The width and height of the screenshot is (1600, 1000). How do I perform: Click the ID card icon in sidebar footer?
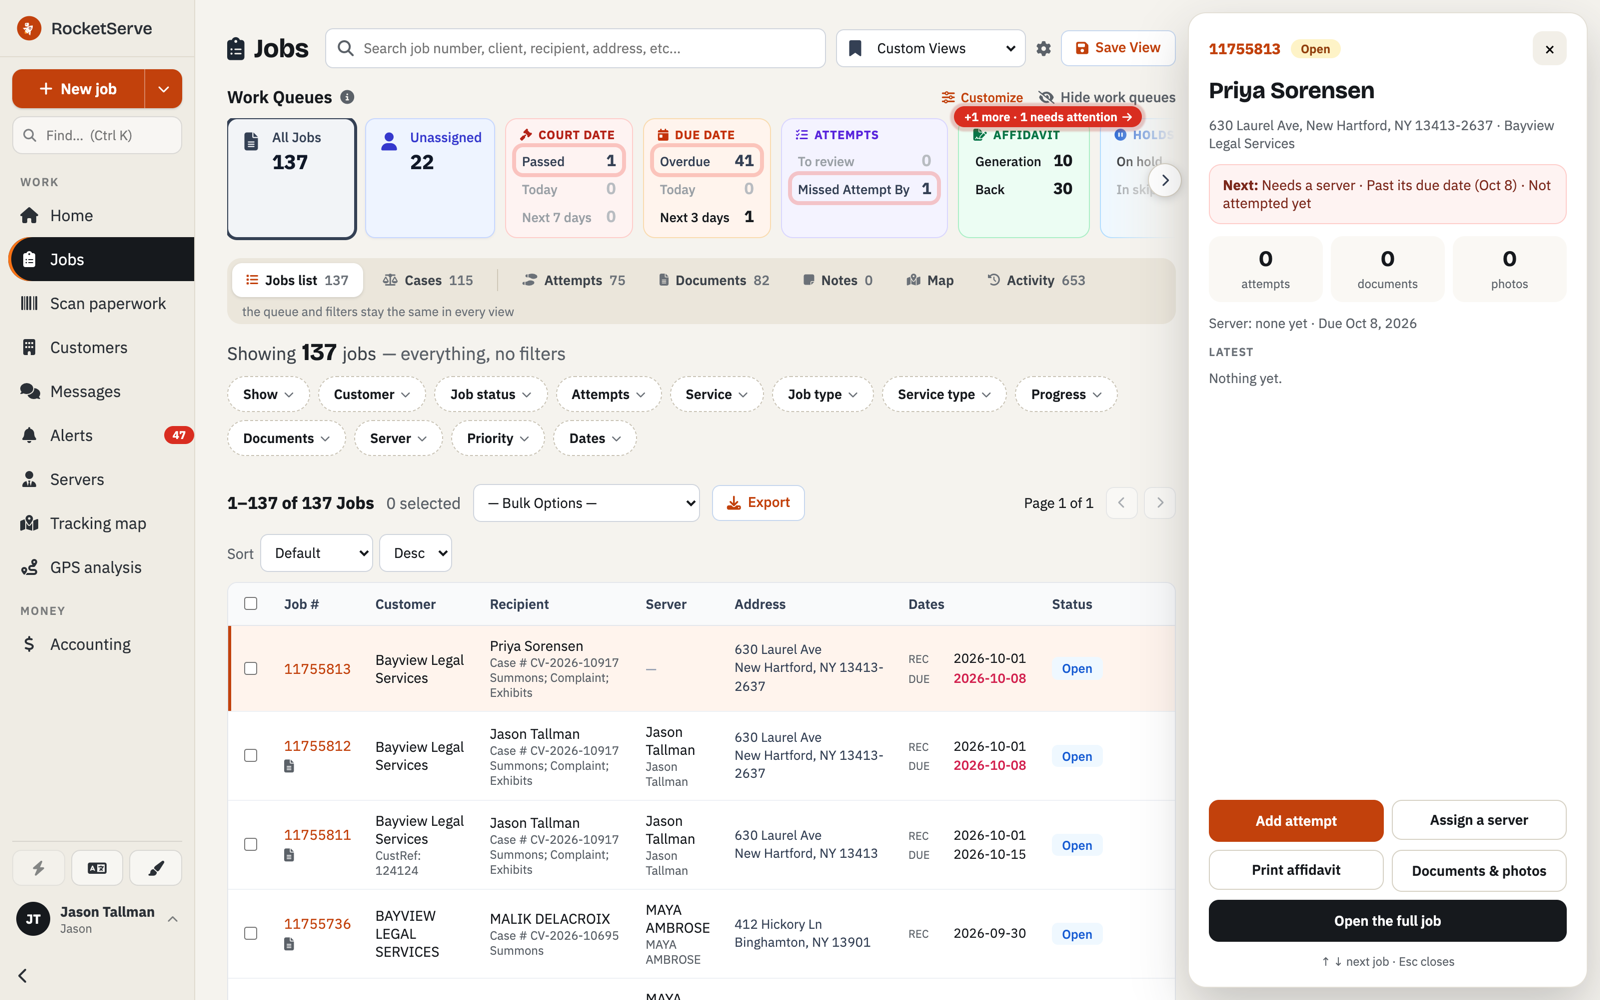(x=97, y=868)
